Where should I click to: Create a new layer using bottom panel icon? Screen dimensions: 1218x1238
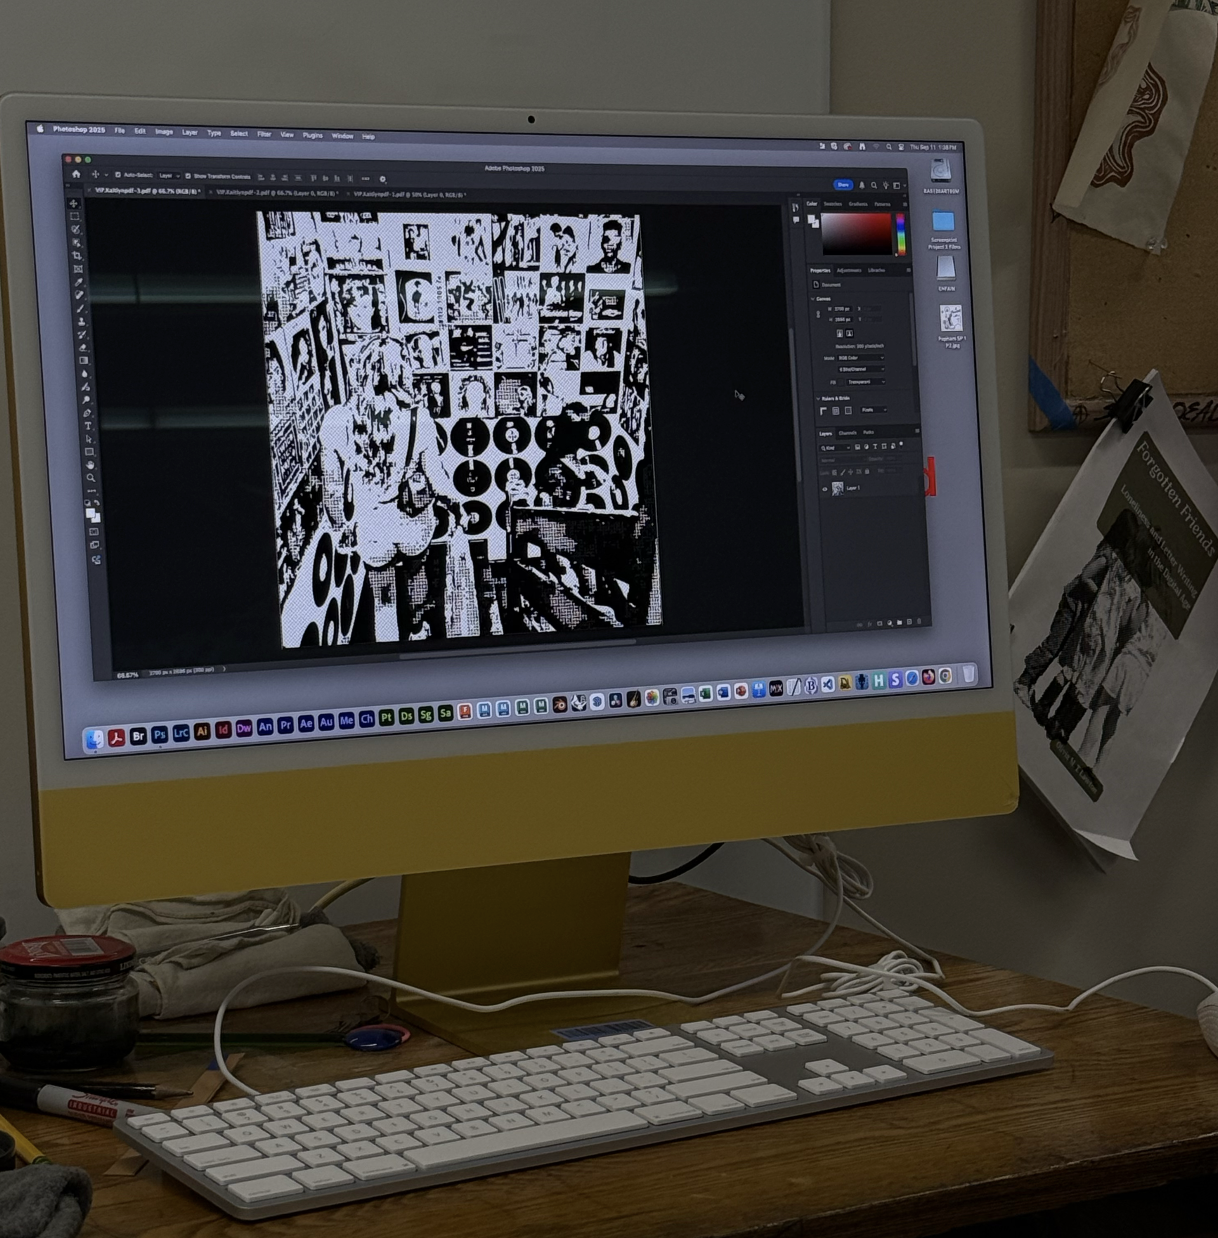[909, 622]
